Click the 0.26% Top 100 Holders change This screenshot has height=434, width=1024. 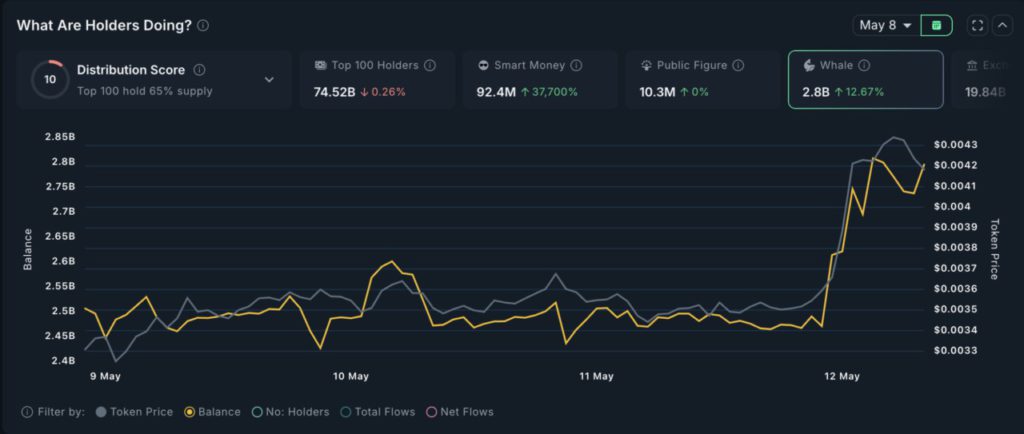[x=383, y=92]
